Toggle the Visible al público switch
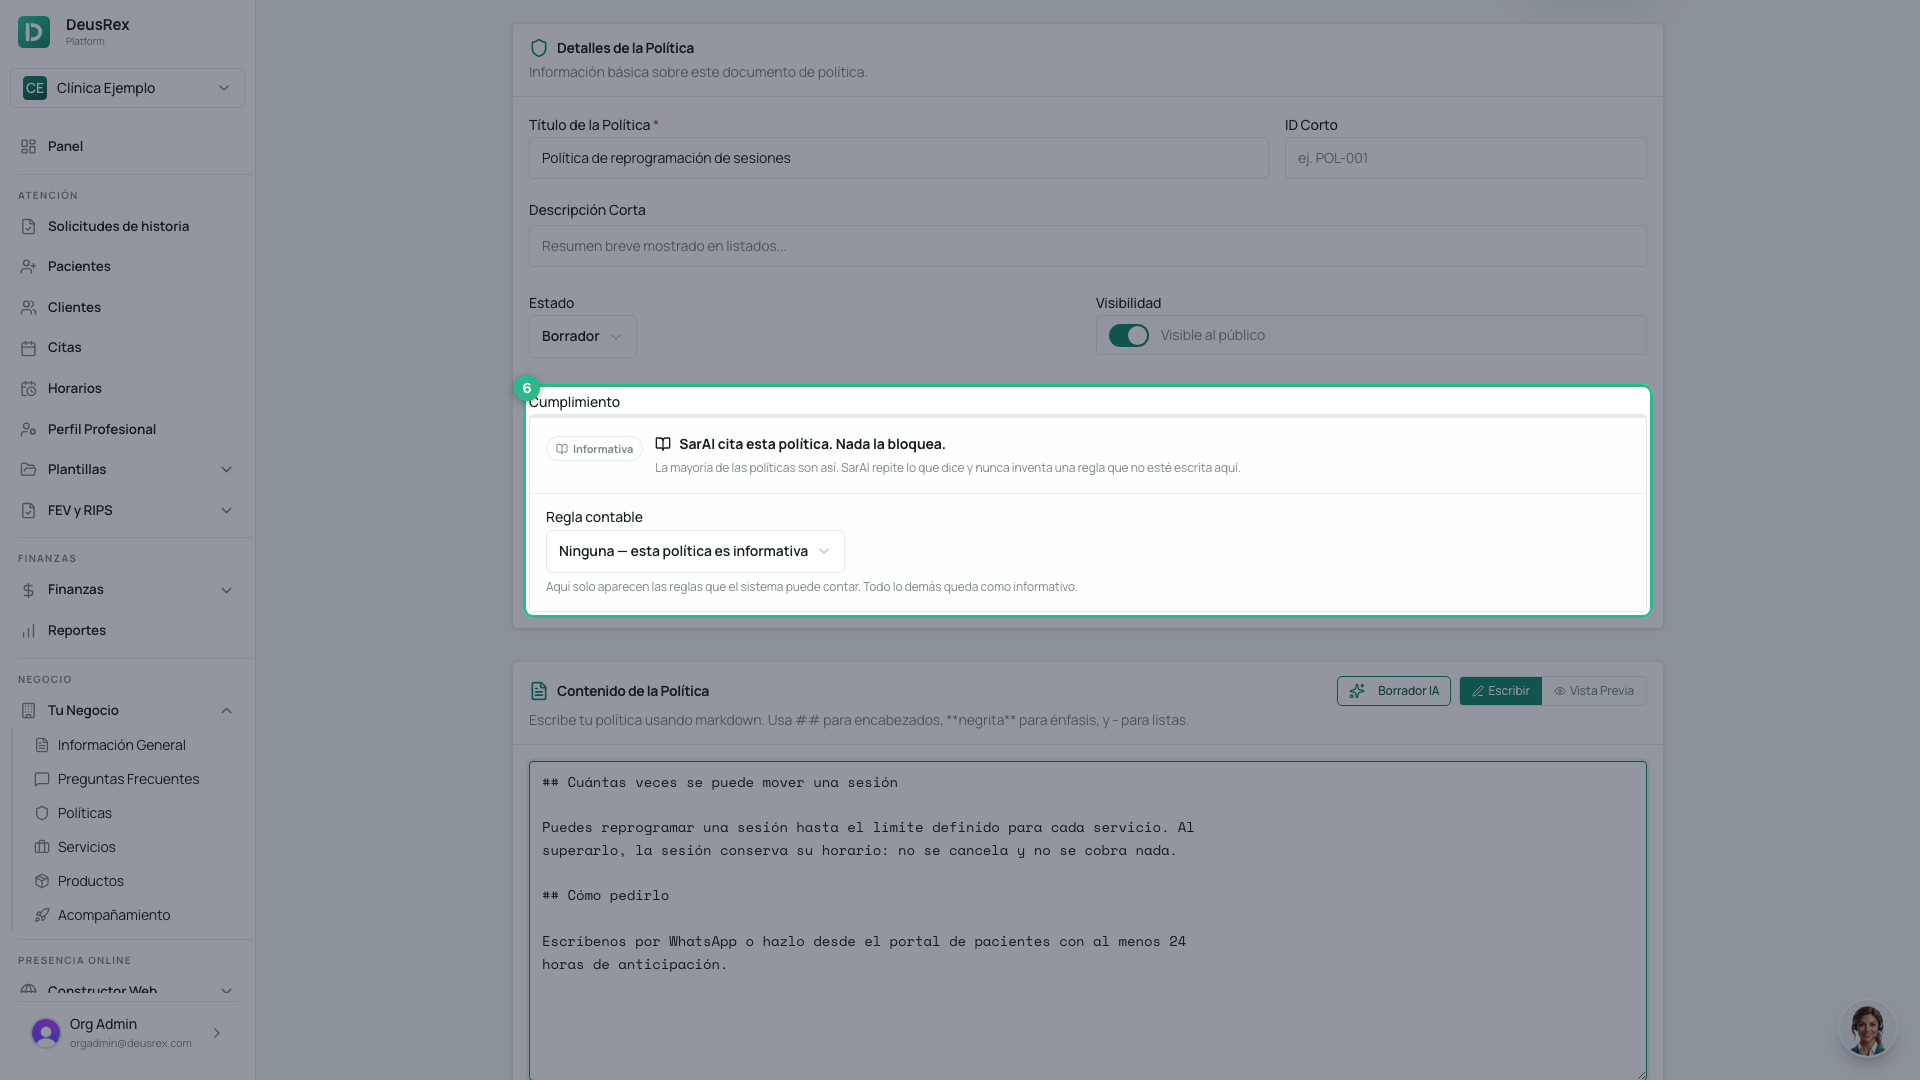Image resolution: width=1920 pixels, height=1080 pixels. pos(1129,335)
